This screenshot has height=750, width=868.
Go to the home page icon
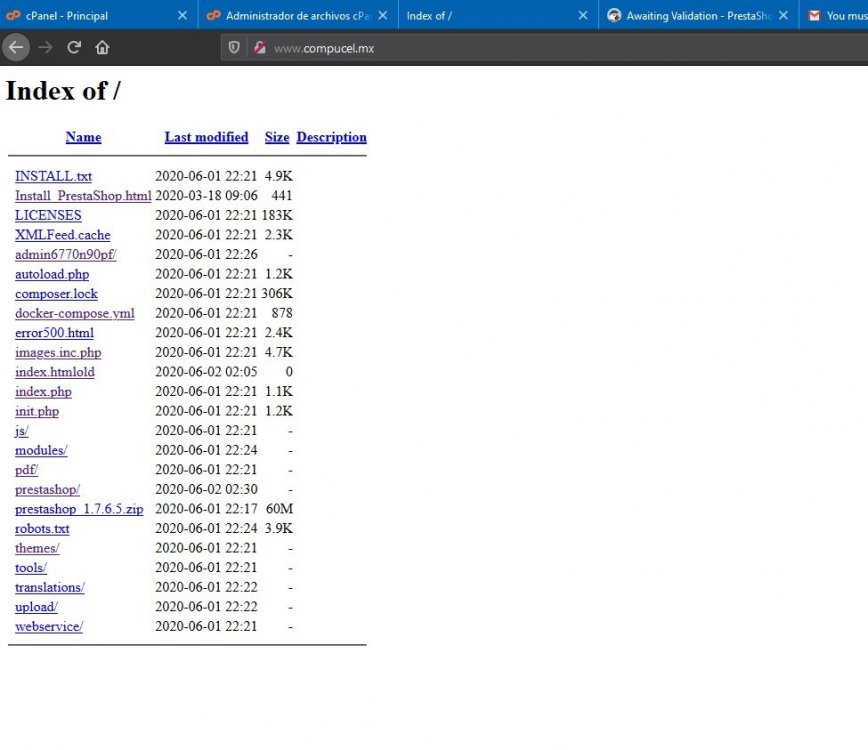[102, 48]
